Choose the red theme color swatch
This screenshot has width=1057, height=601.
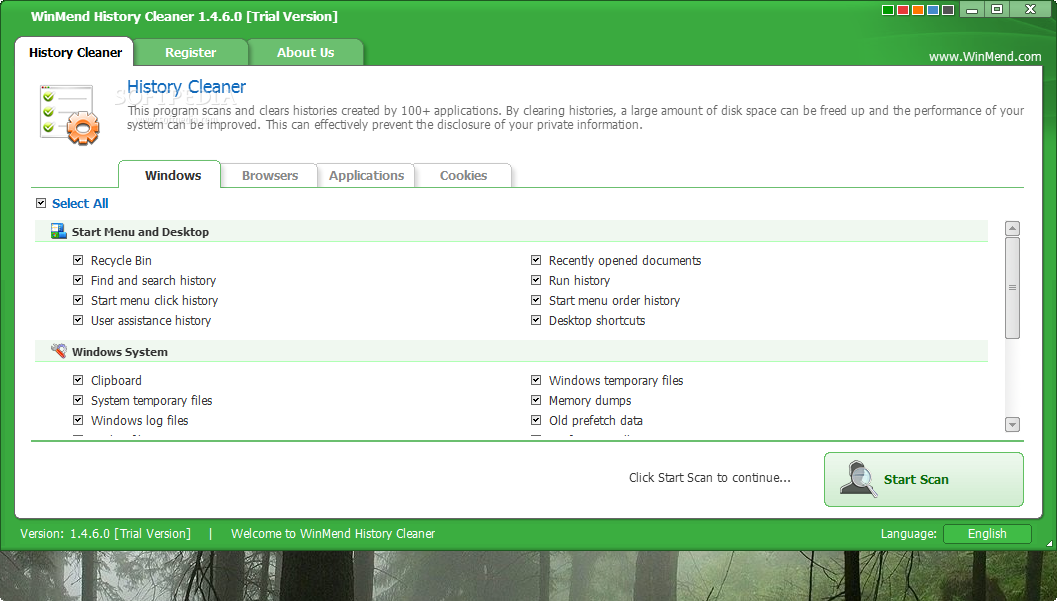(903, 10)
